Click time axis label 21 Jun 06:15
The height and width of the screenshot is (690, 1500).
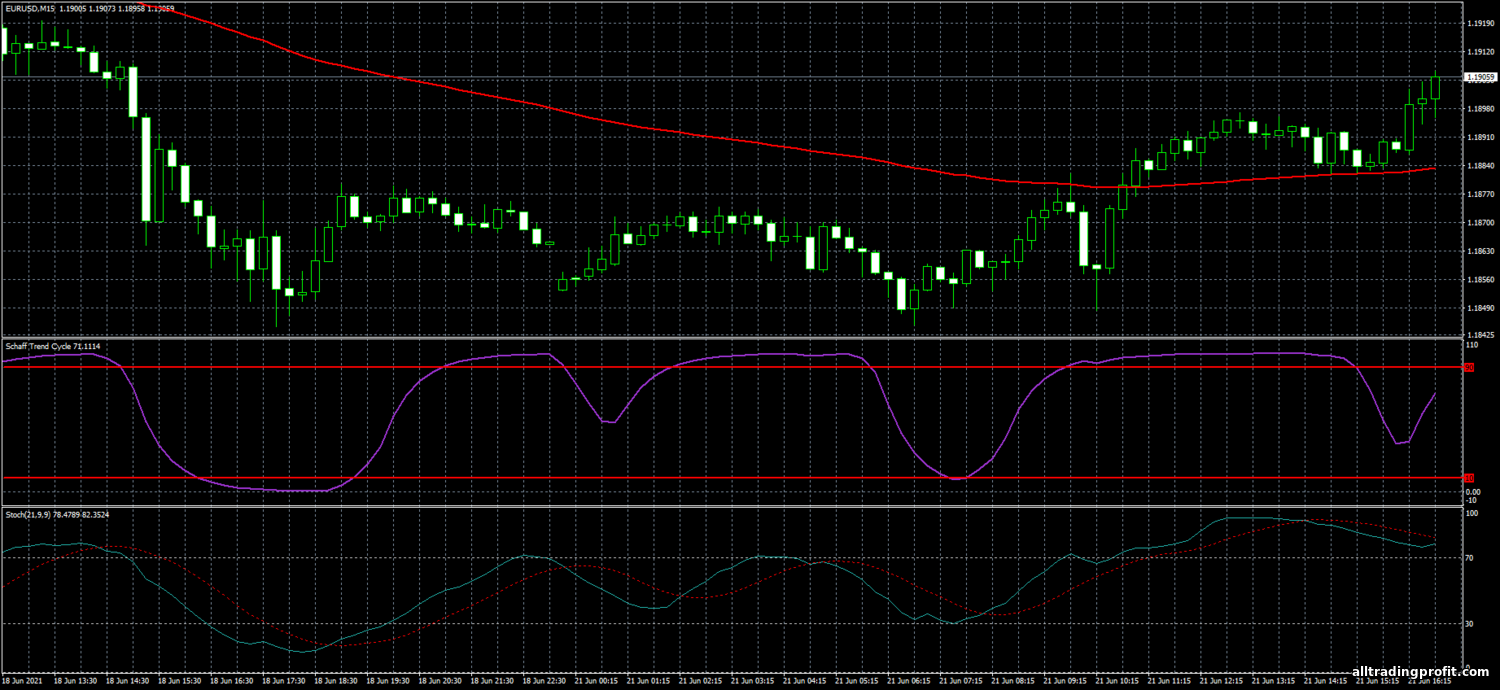pyautogui.click(x=909, y=680)
